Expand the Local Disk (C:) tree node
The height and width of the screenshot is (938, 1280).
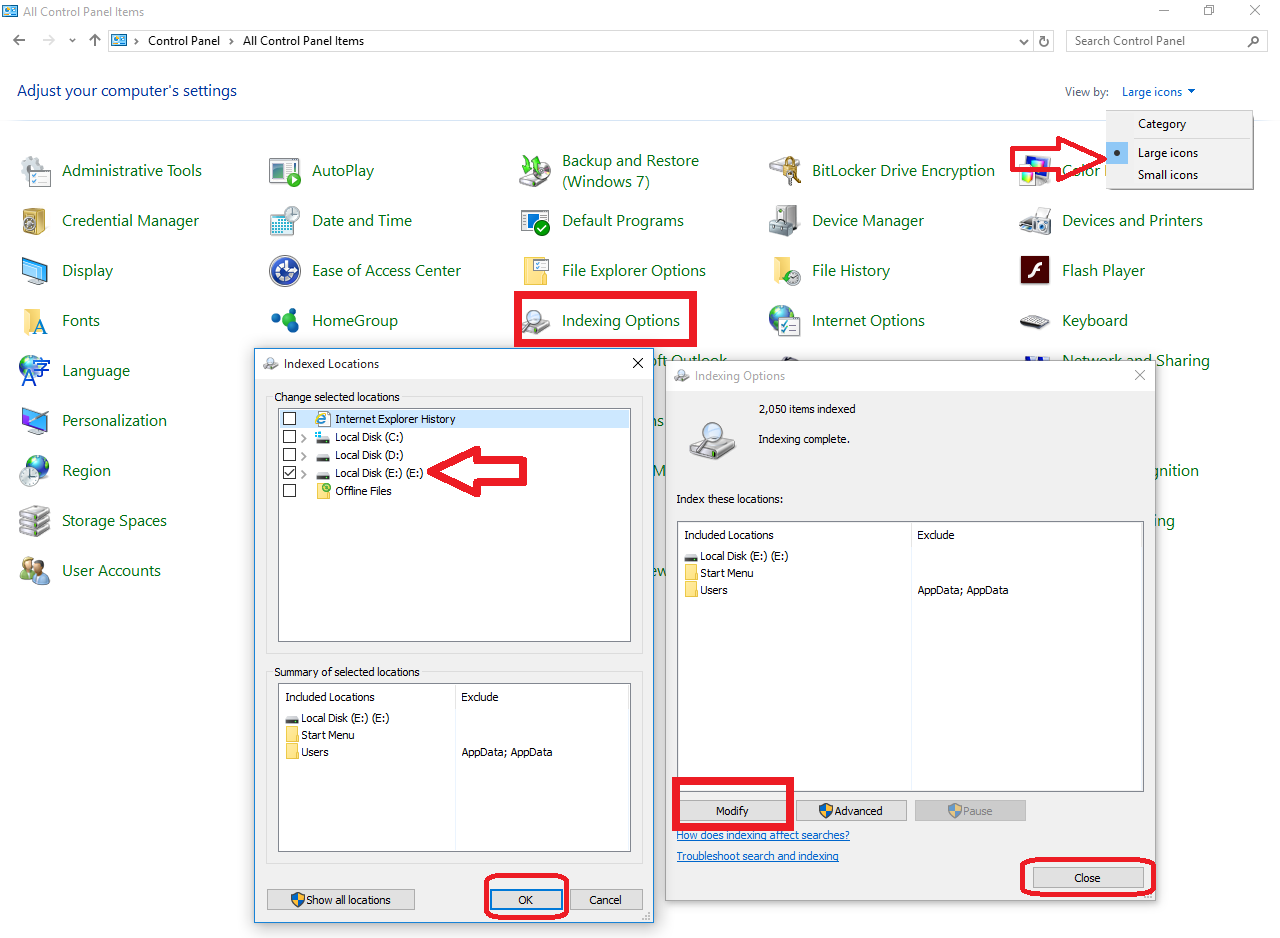click(304, 436)
